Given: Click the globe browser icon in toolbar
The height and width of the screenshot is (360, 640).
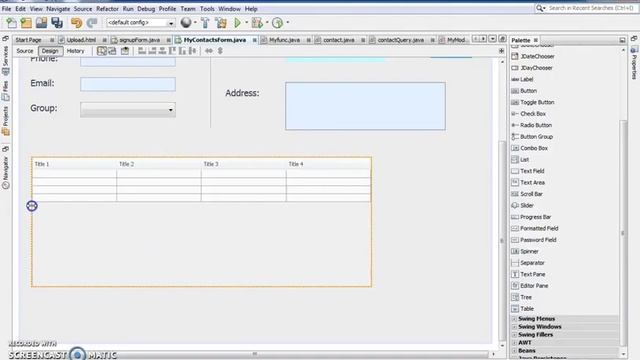Looking at the screenshot, I should [186, 23].
